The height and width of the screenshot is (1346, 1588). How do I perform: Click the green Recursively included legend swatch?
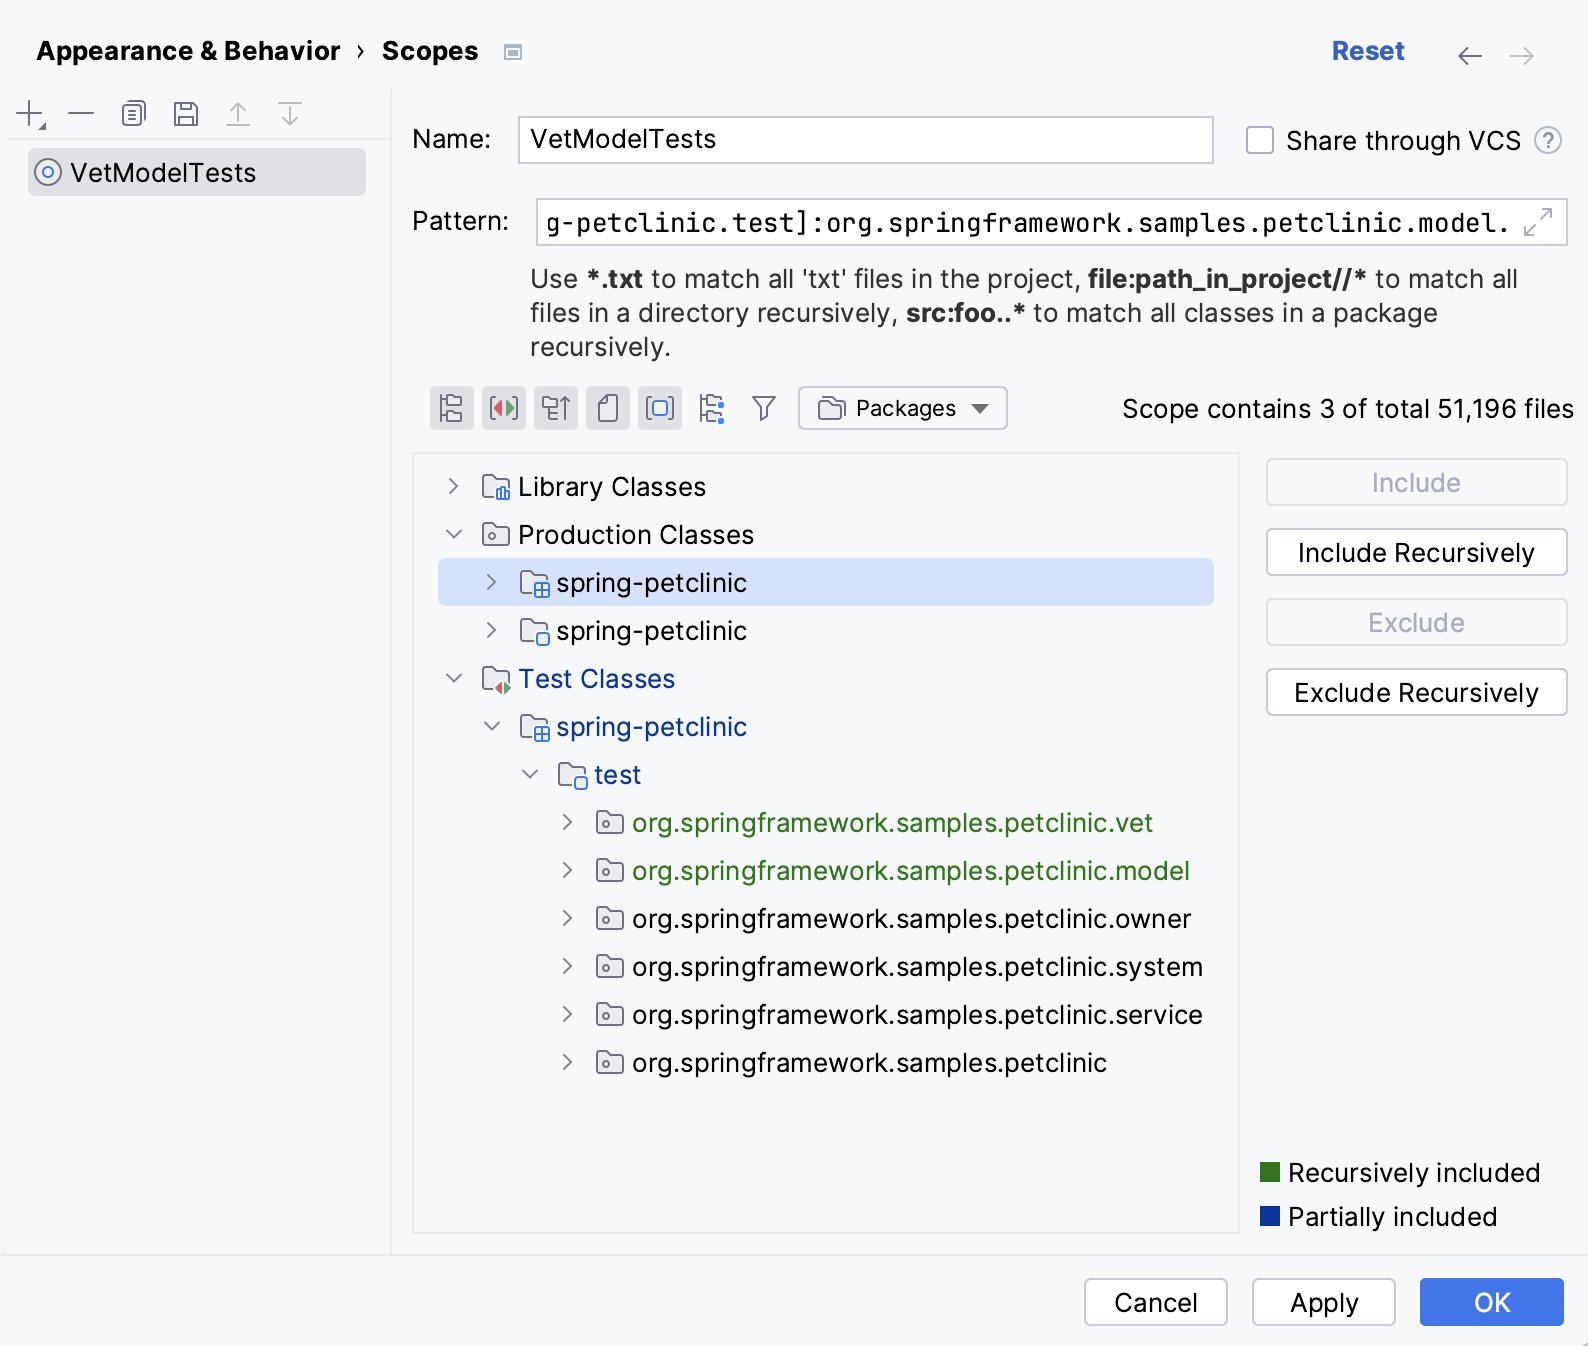click(x=1270, y=1172)
